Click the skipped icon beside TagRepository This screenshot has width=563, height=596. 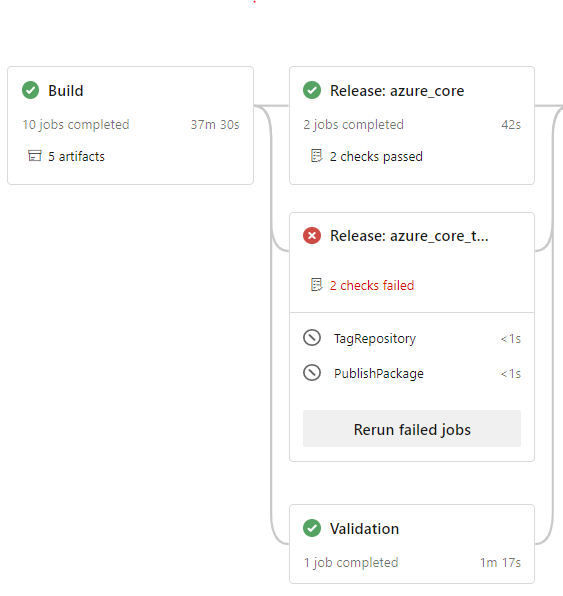point(312,338)
